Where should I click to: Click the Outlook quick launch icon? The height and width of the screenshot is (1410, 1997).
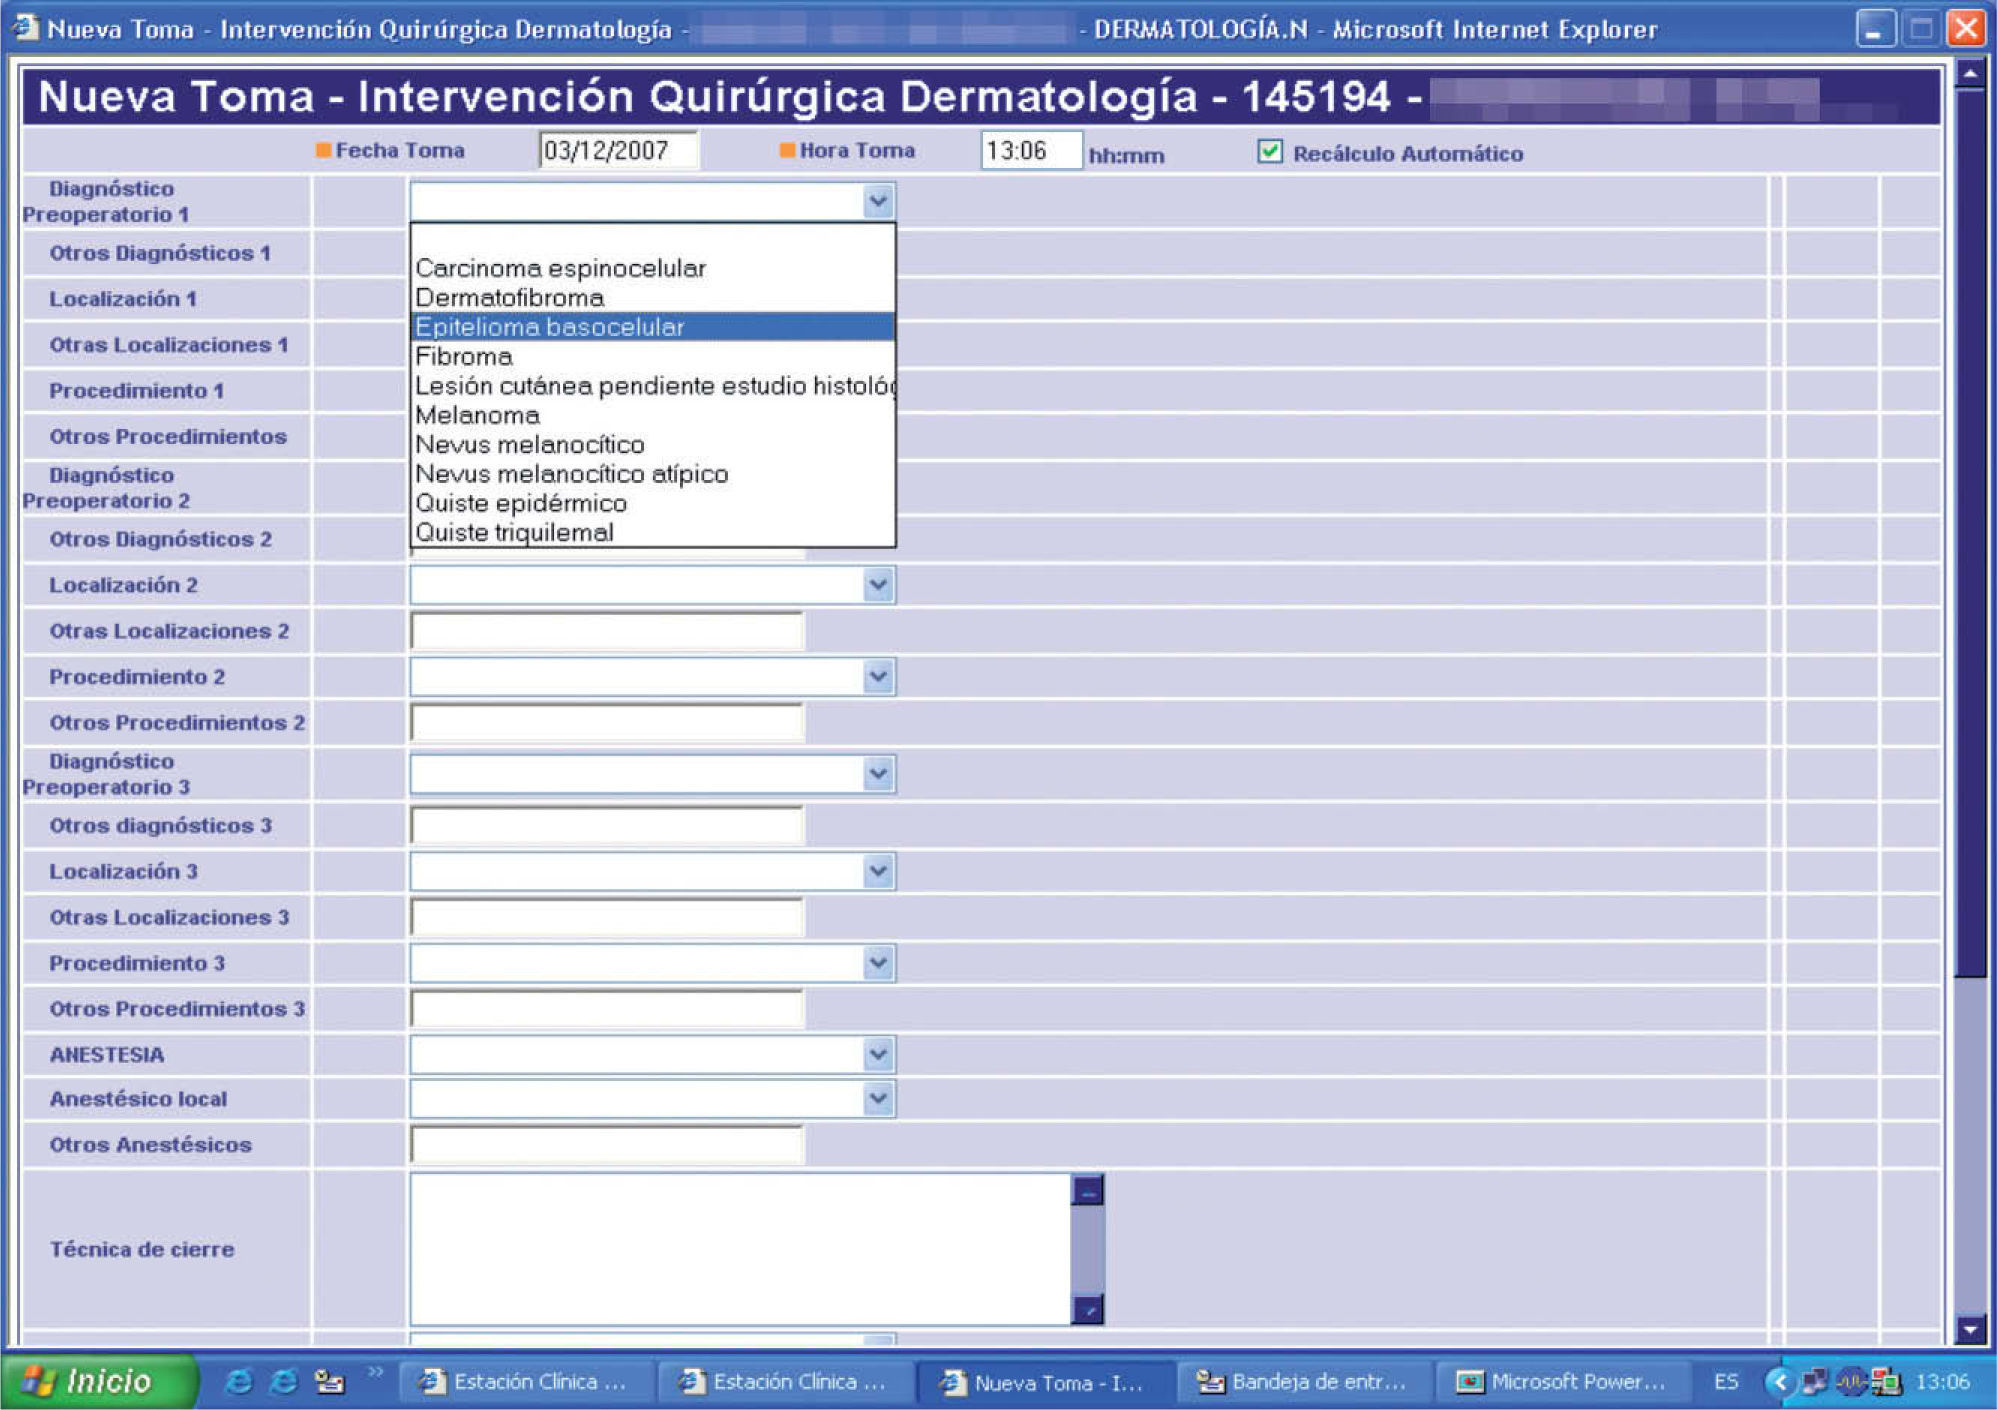click(x=329, y=1381)
